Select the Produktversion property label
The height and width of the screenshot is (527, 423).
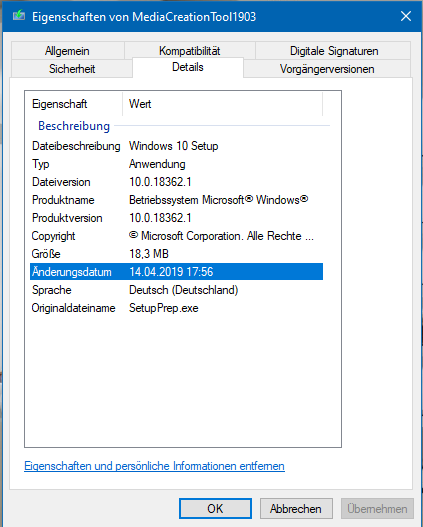pos(67,218)
